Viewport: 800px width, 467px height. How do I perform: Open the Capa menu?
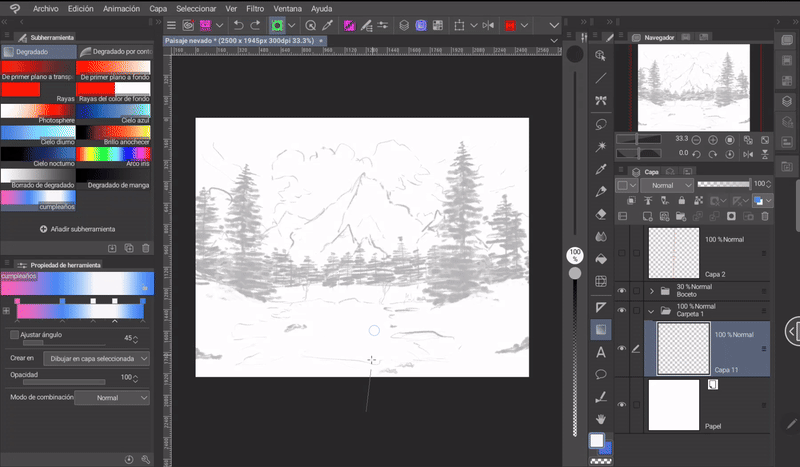click(x=158, y=7)
